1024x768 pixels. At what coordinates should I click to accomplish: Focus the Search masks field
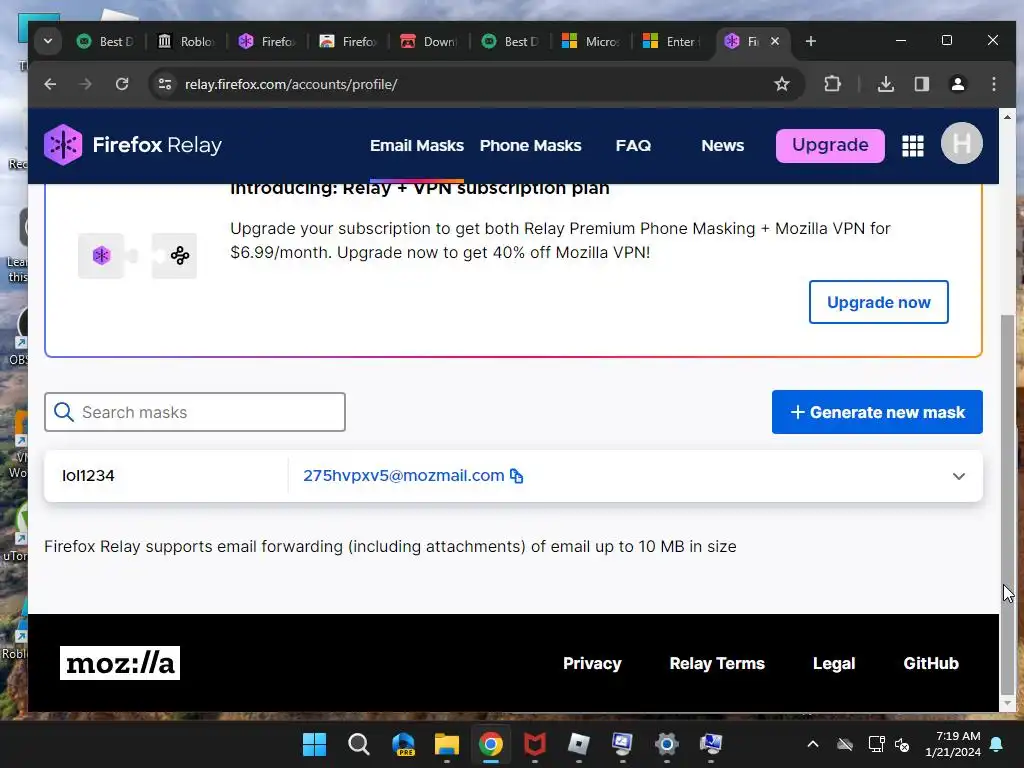click(x=195, y=412)
